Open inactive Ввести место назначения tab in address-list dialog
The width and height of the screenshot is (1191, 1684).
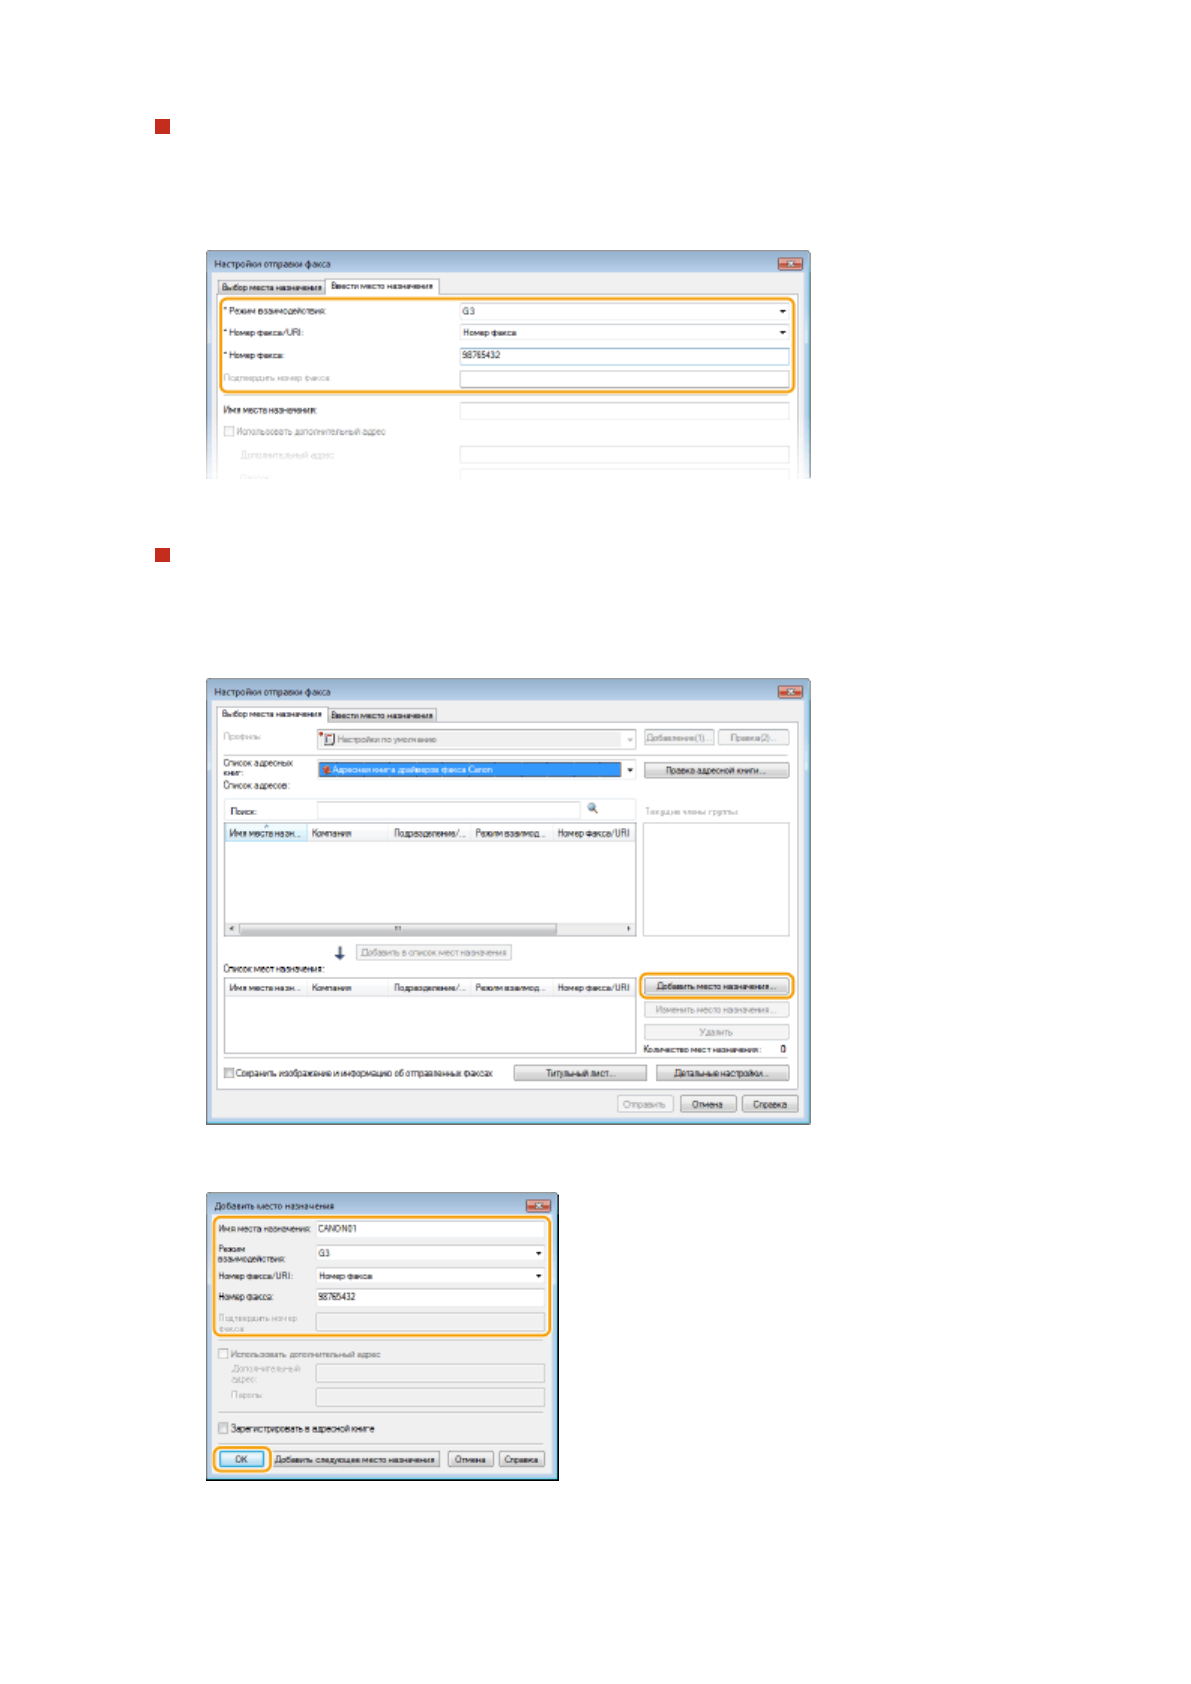[382, 715]
